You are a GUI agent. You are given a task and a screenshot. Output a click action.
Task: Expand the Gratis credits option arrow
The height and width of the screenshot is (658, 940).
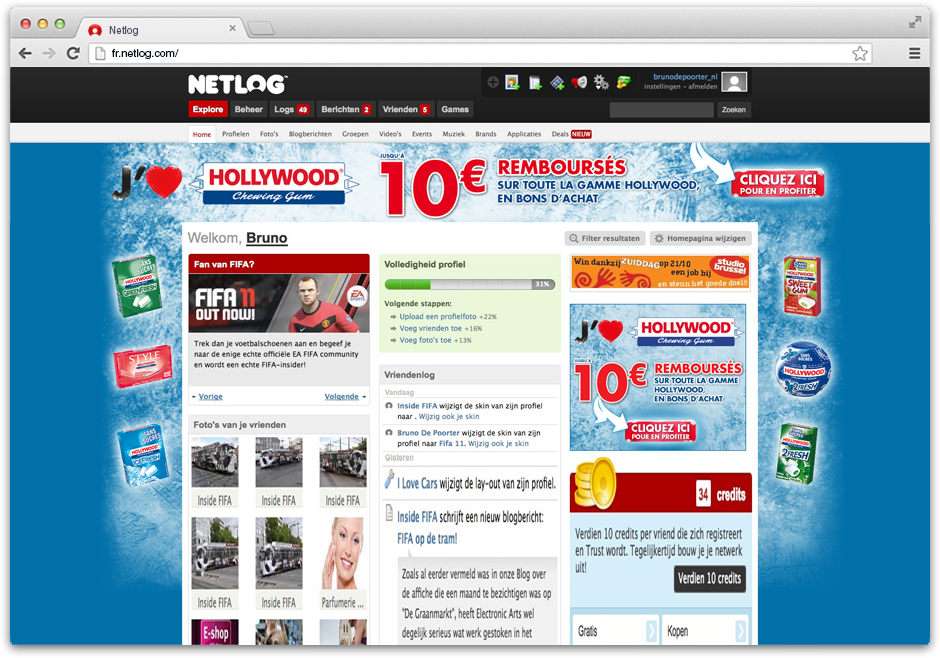point(652,631)
